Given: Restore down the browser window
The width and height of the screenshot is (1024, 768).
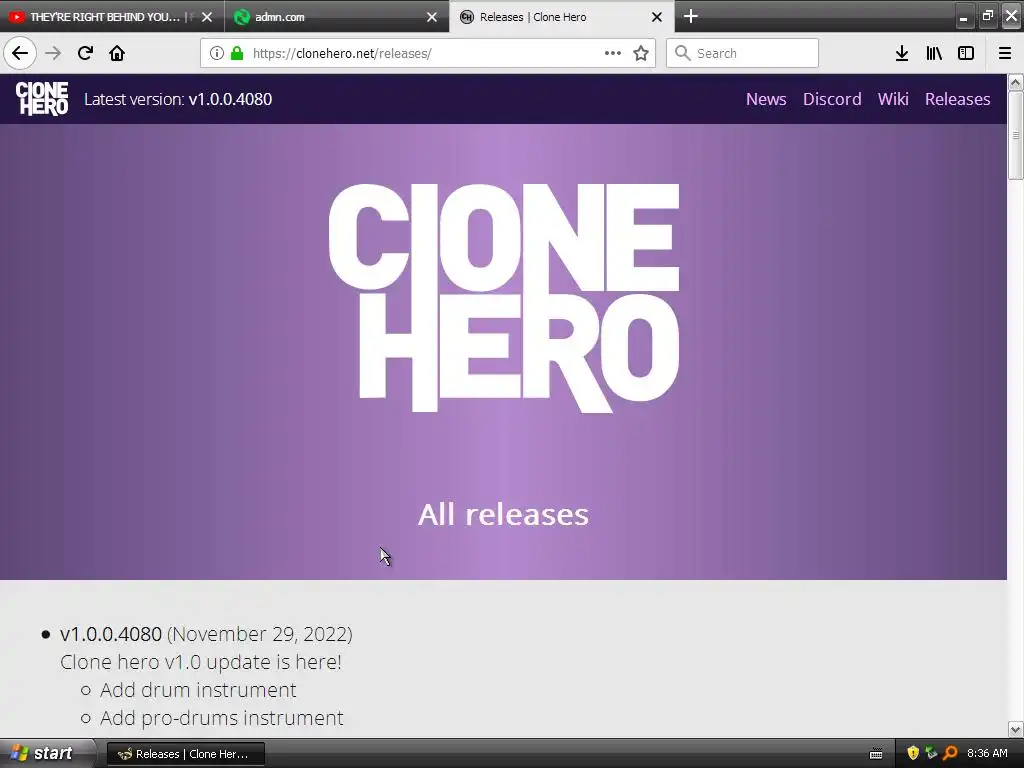Looking at the screenshot, I should point(987,16).
